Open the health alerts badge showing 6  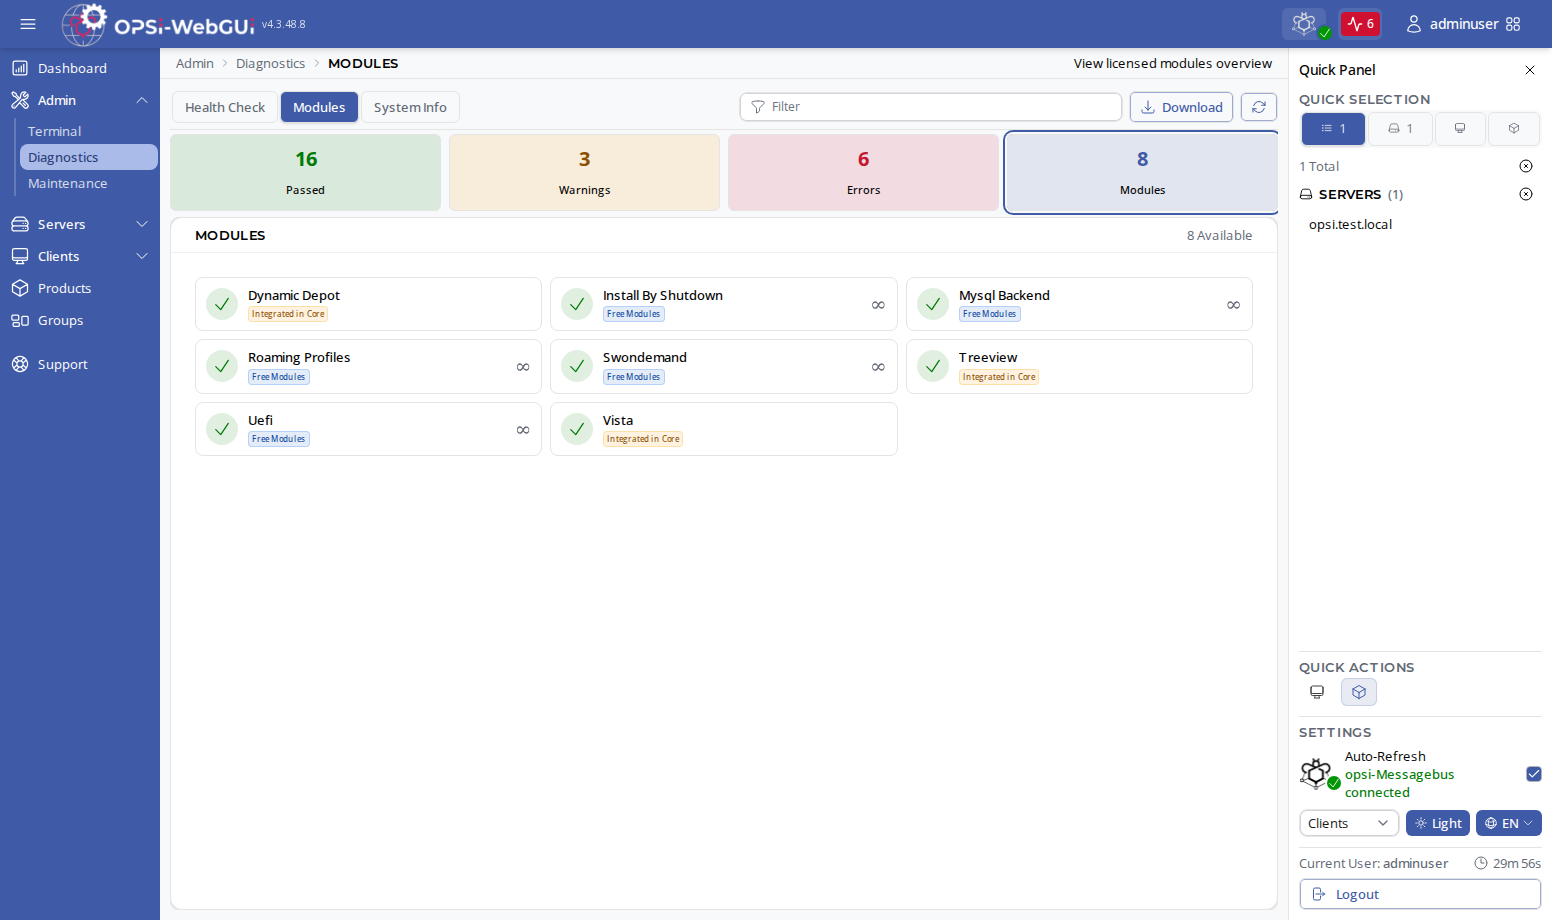(1360, 24)
